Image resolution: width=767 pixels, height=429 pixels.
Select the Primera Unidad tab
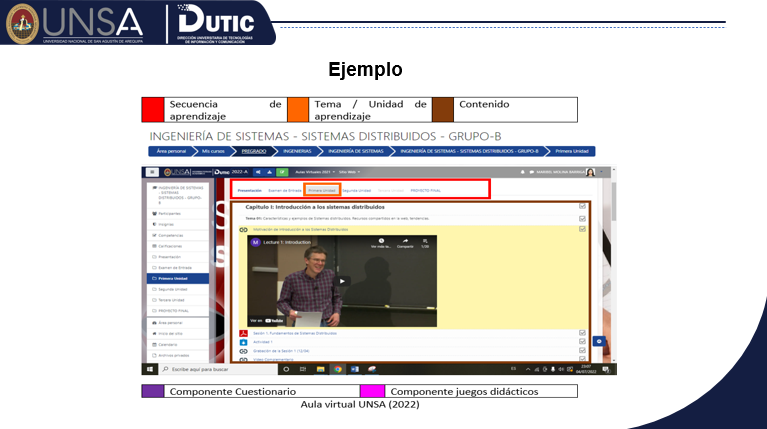tap(322, 190)
